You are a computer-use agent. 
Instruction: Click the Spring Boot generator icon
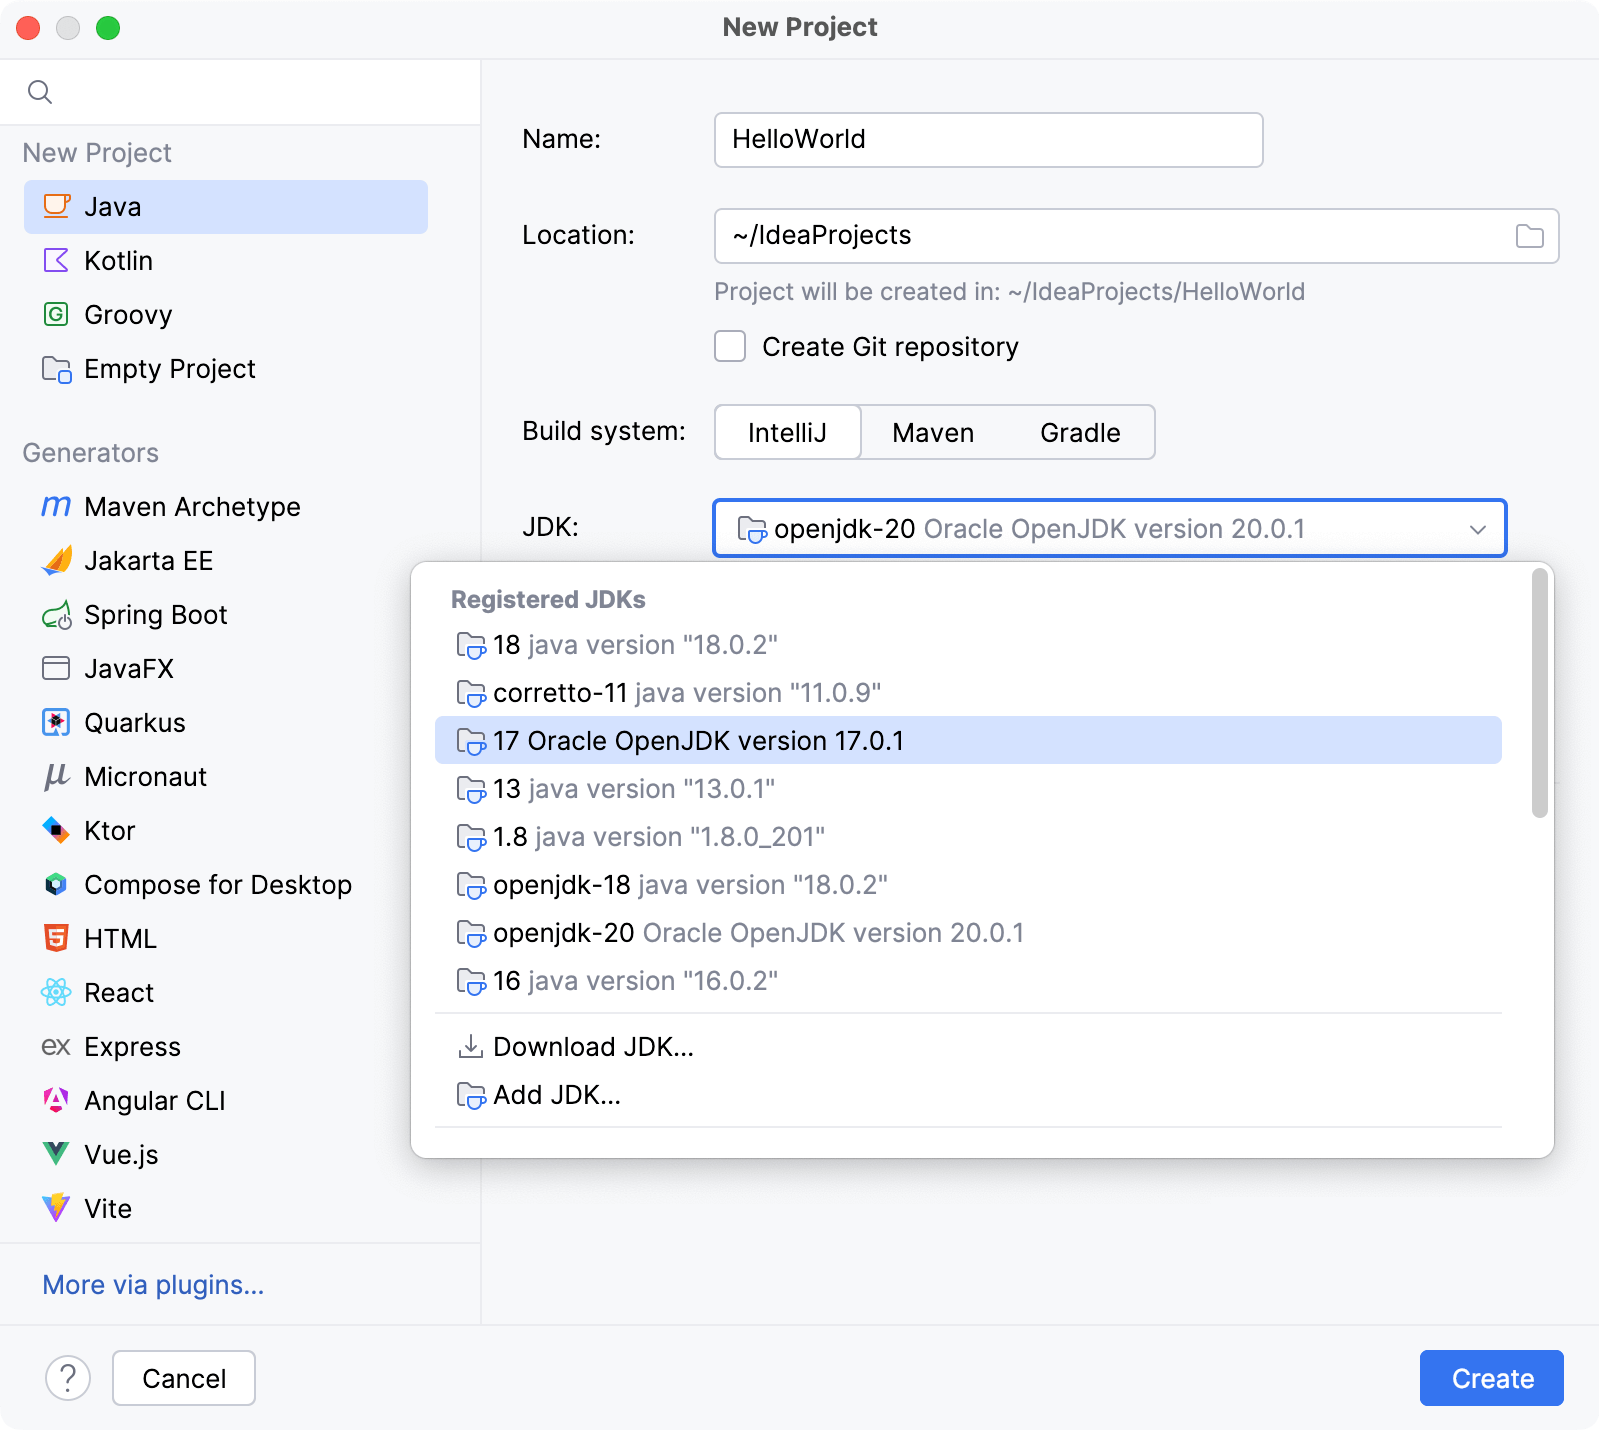[56, 615]
